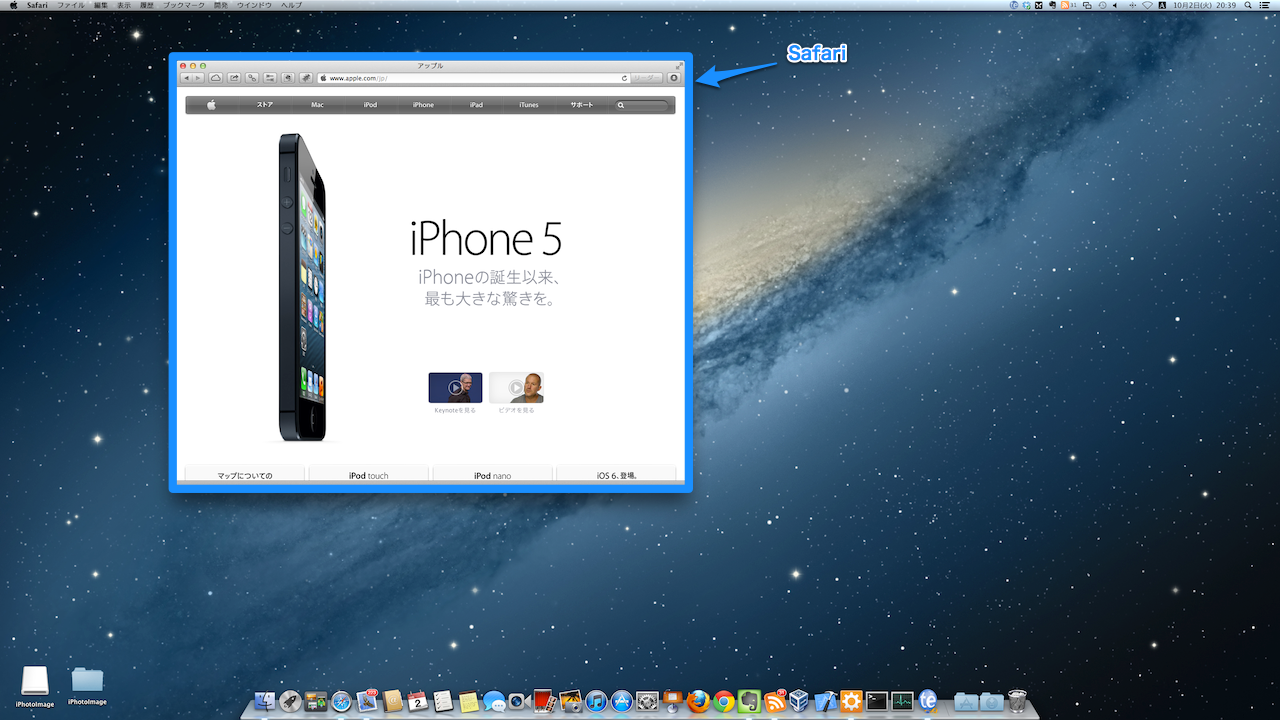The height and width of the screenshot is (720, 1280).
Task: Click the サポート link in Apple navigation
Action: click(x=582, y=105)
